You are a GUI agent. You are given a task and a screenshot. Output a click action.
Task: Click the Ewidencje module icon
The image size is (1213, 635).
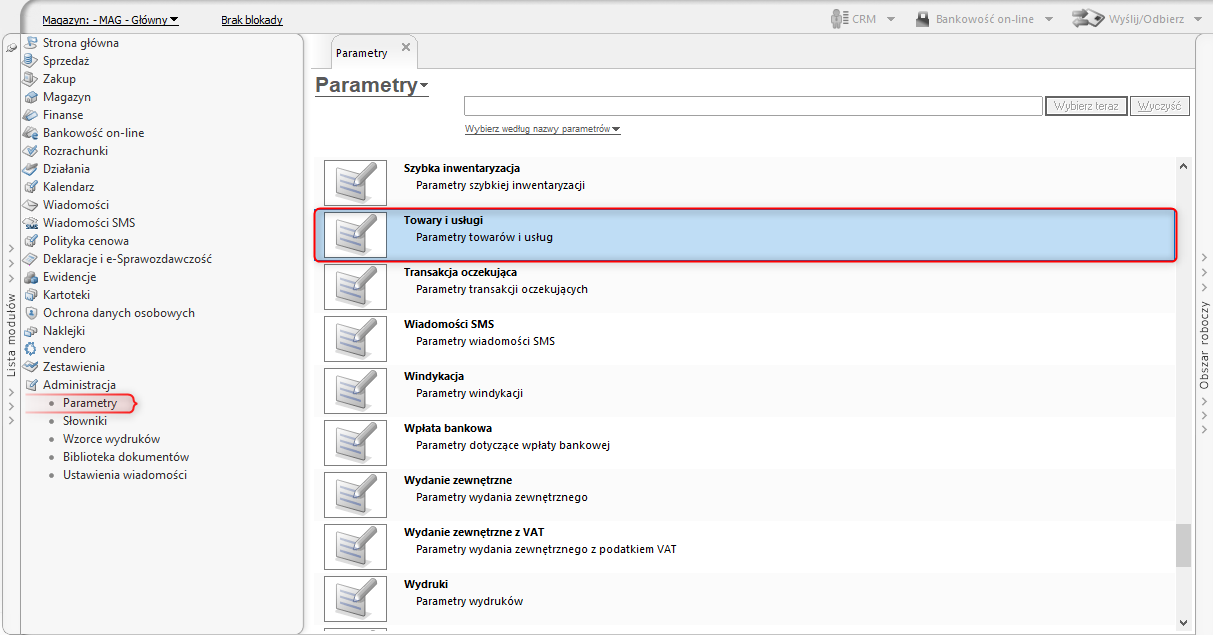(30, 277)
